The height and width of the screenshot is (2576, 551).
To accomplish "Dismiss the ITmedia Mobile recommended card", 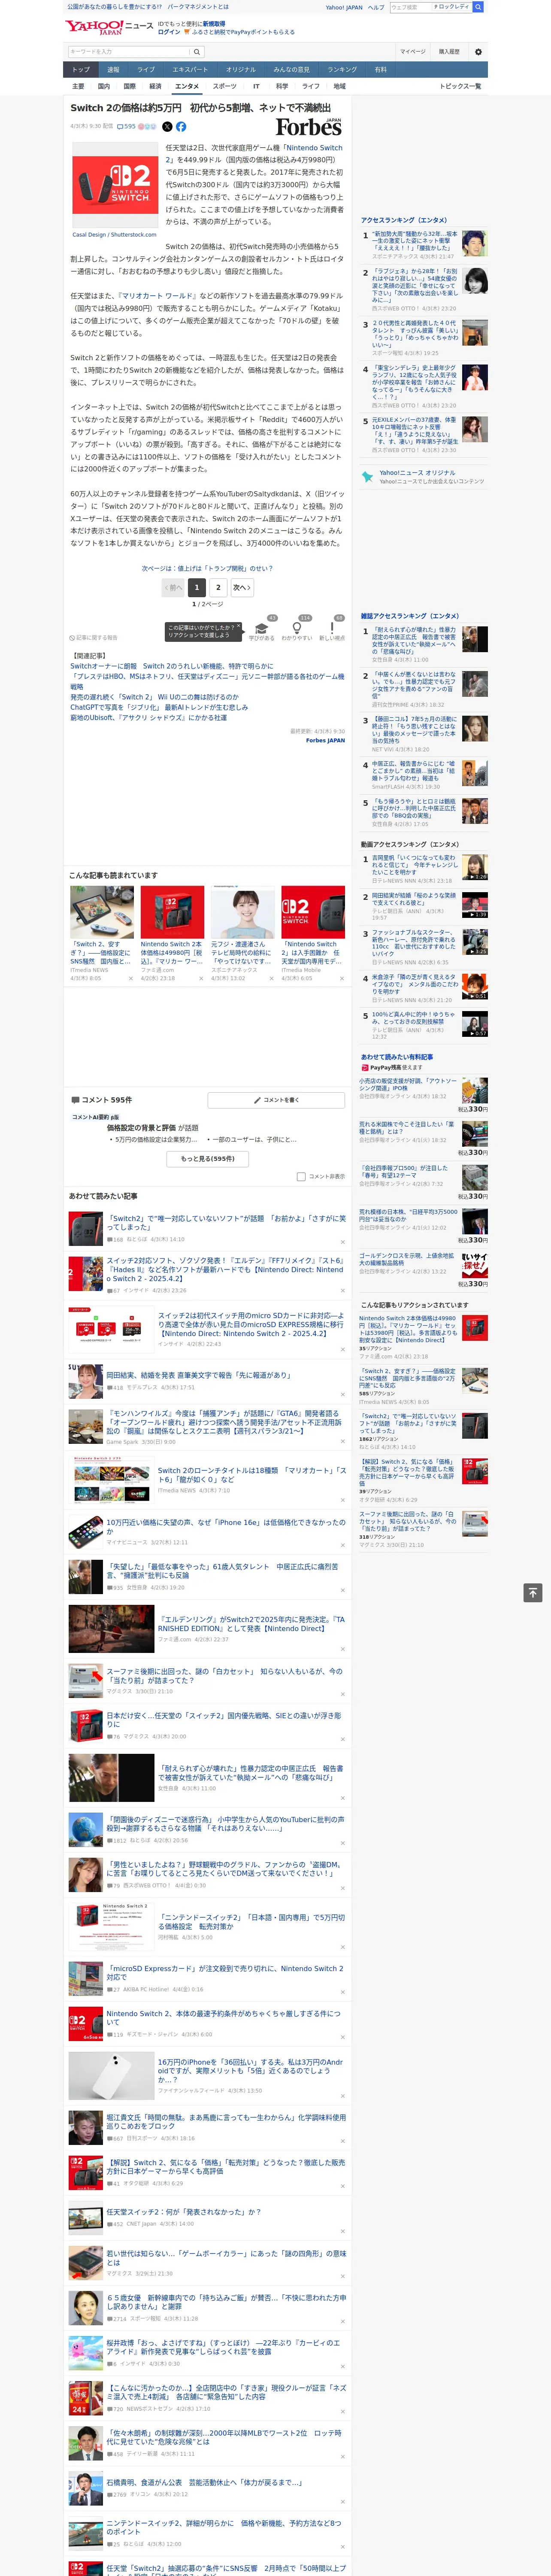I will [x=341, y=978].
